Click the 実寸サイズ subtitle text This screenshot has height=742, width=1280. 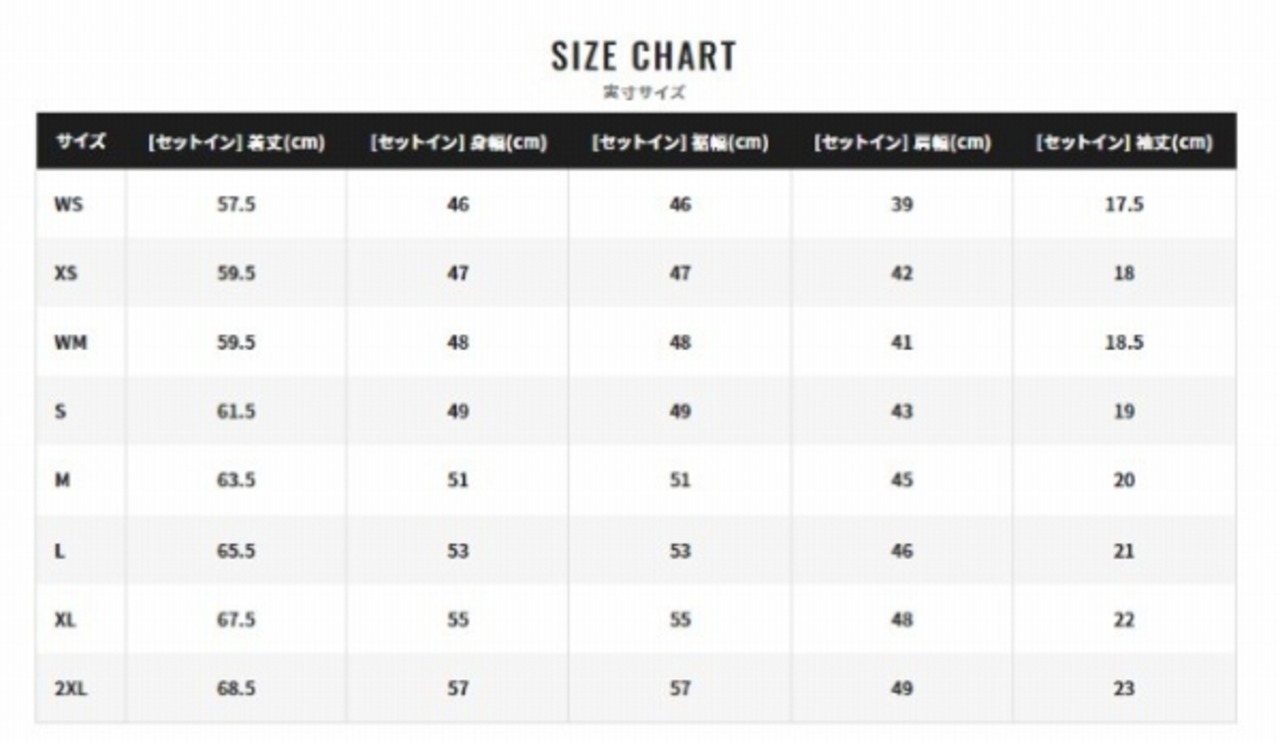pos(643,92)
